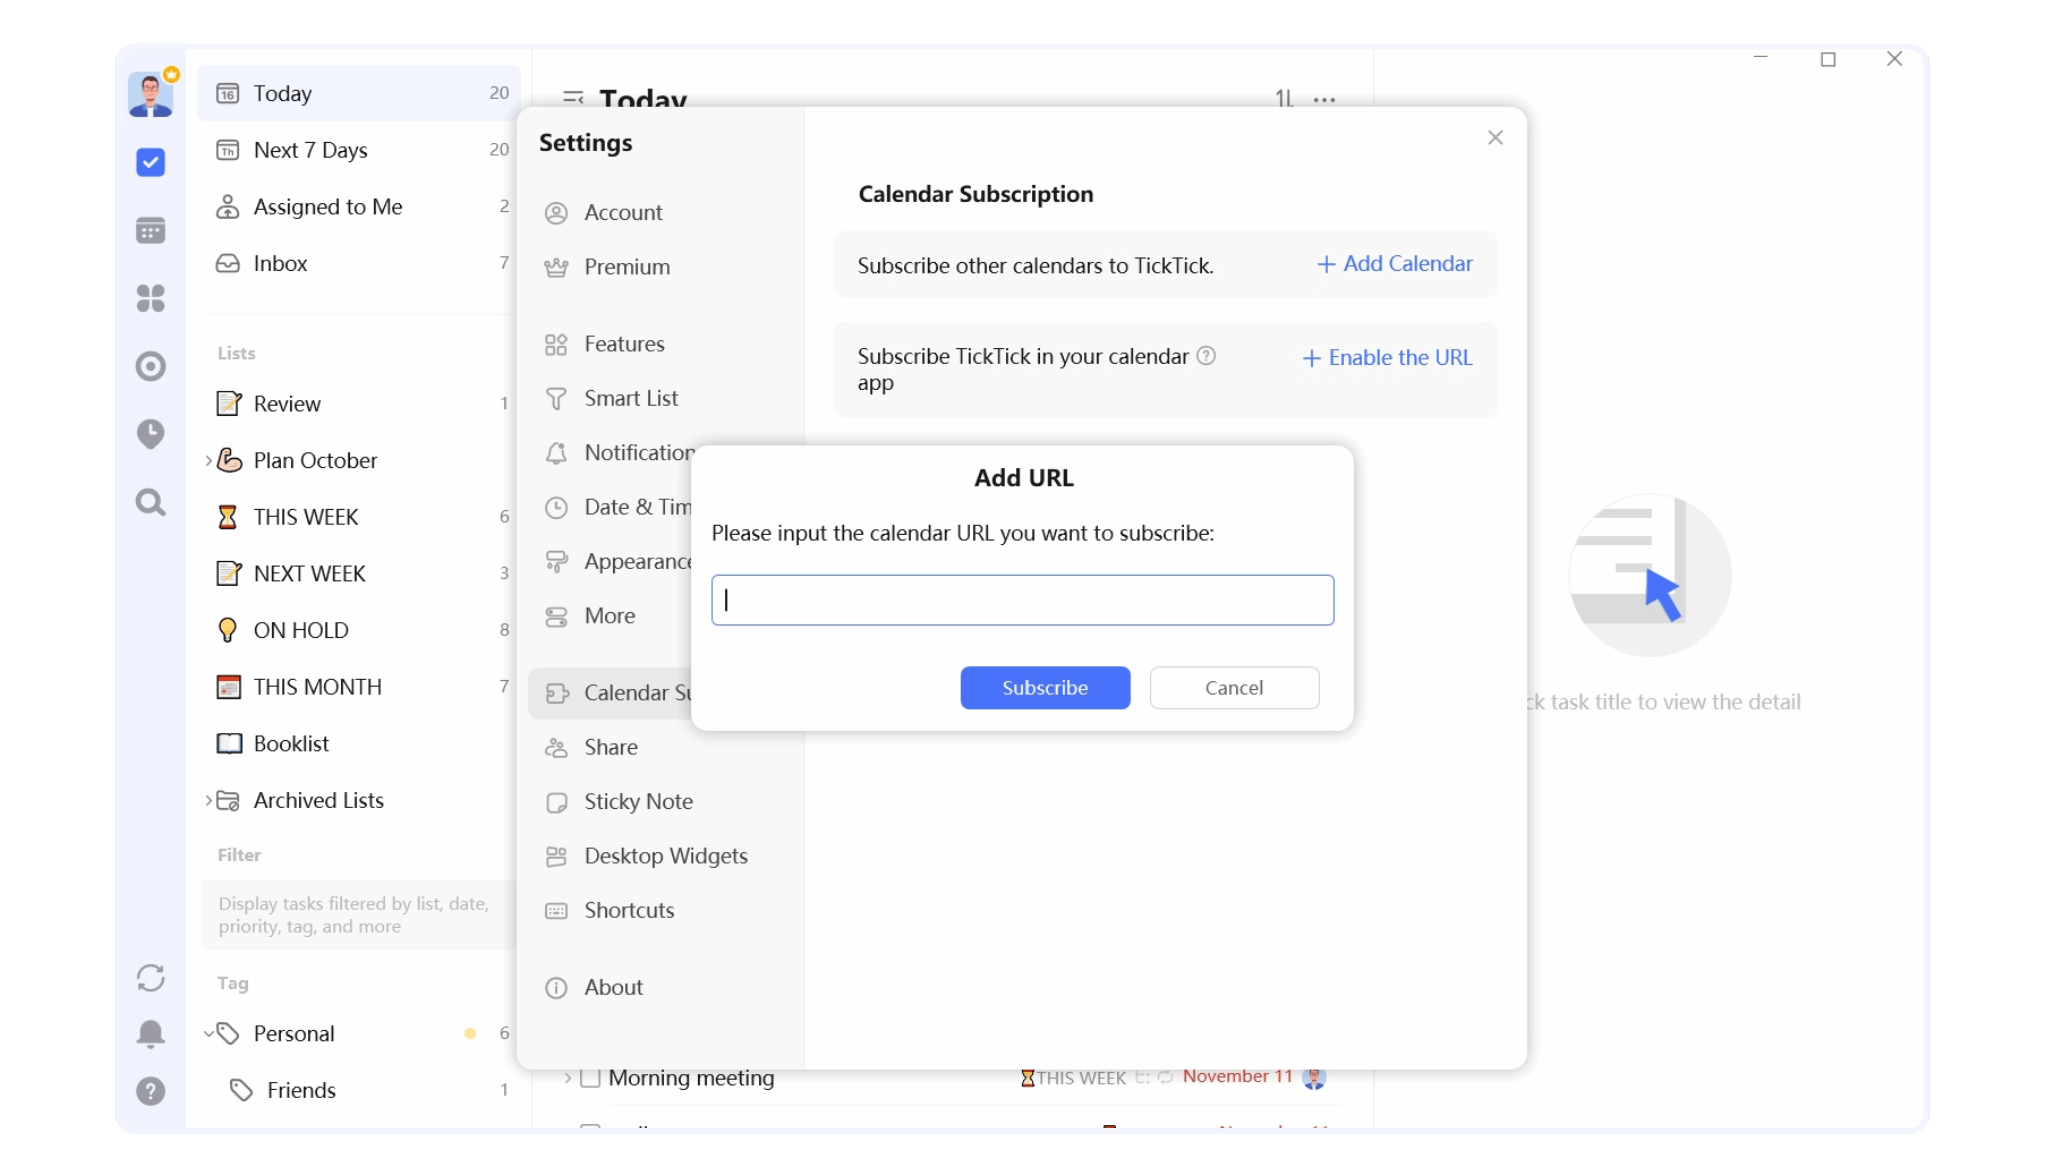The image size is (2045, 1167).
Task: Select Calendar Subscription settings tab
Action: [611, 693]
